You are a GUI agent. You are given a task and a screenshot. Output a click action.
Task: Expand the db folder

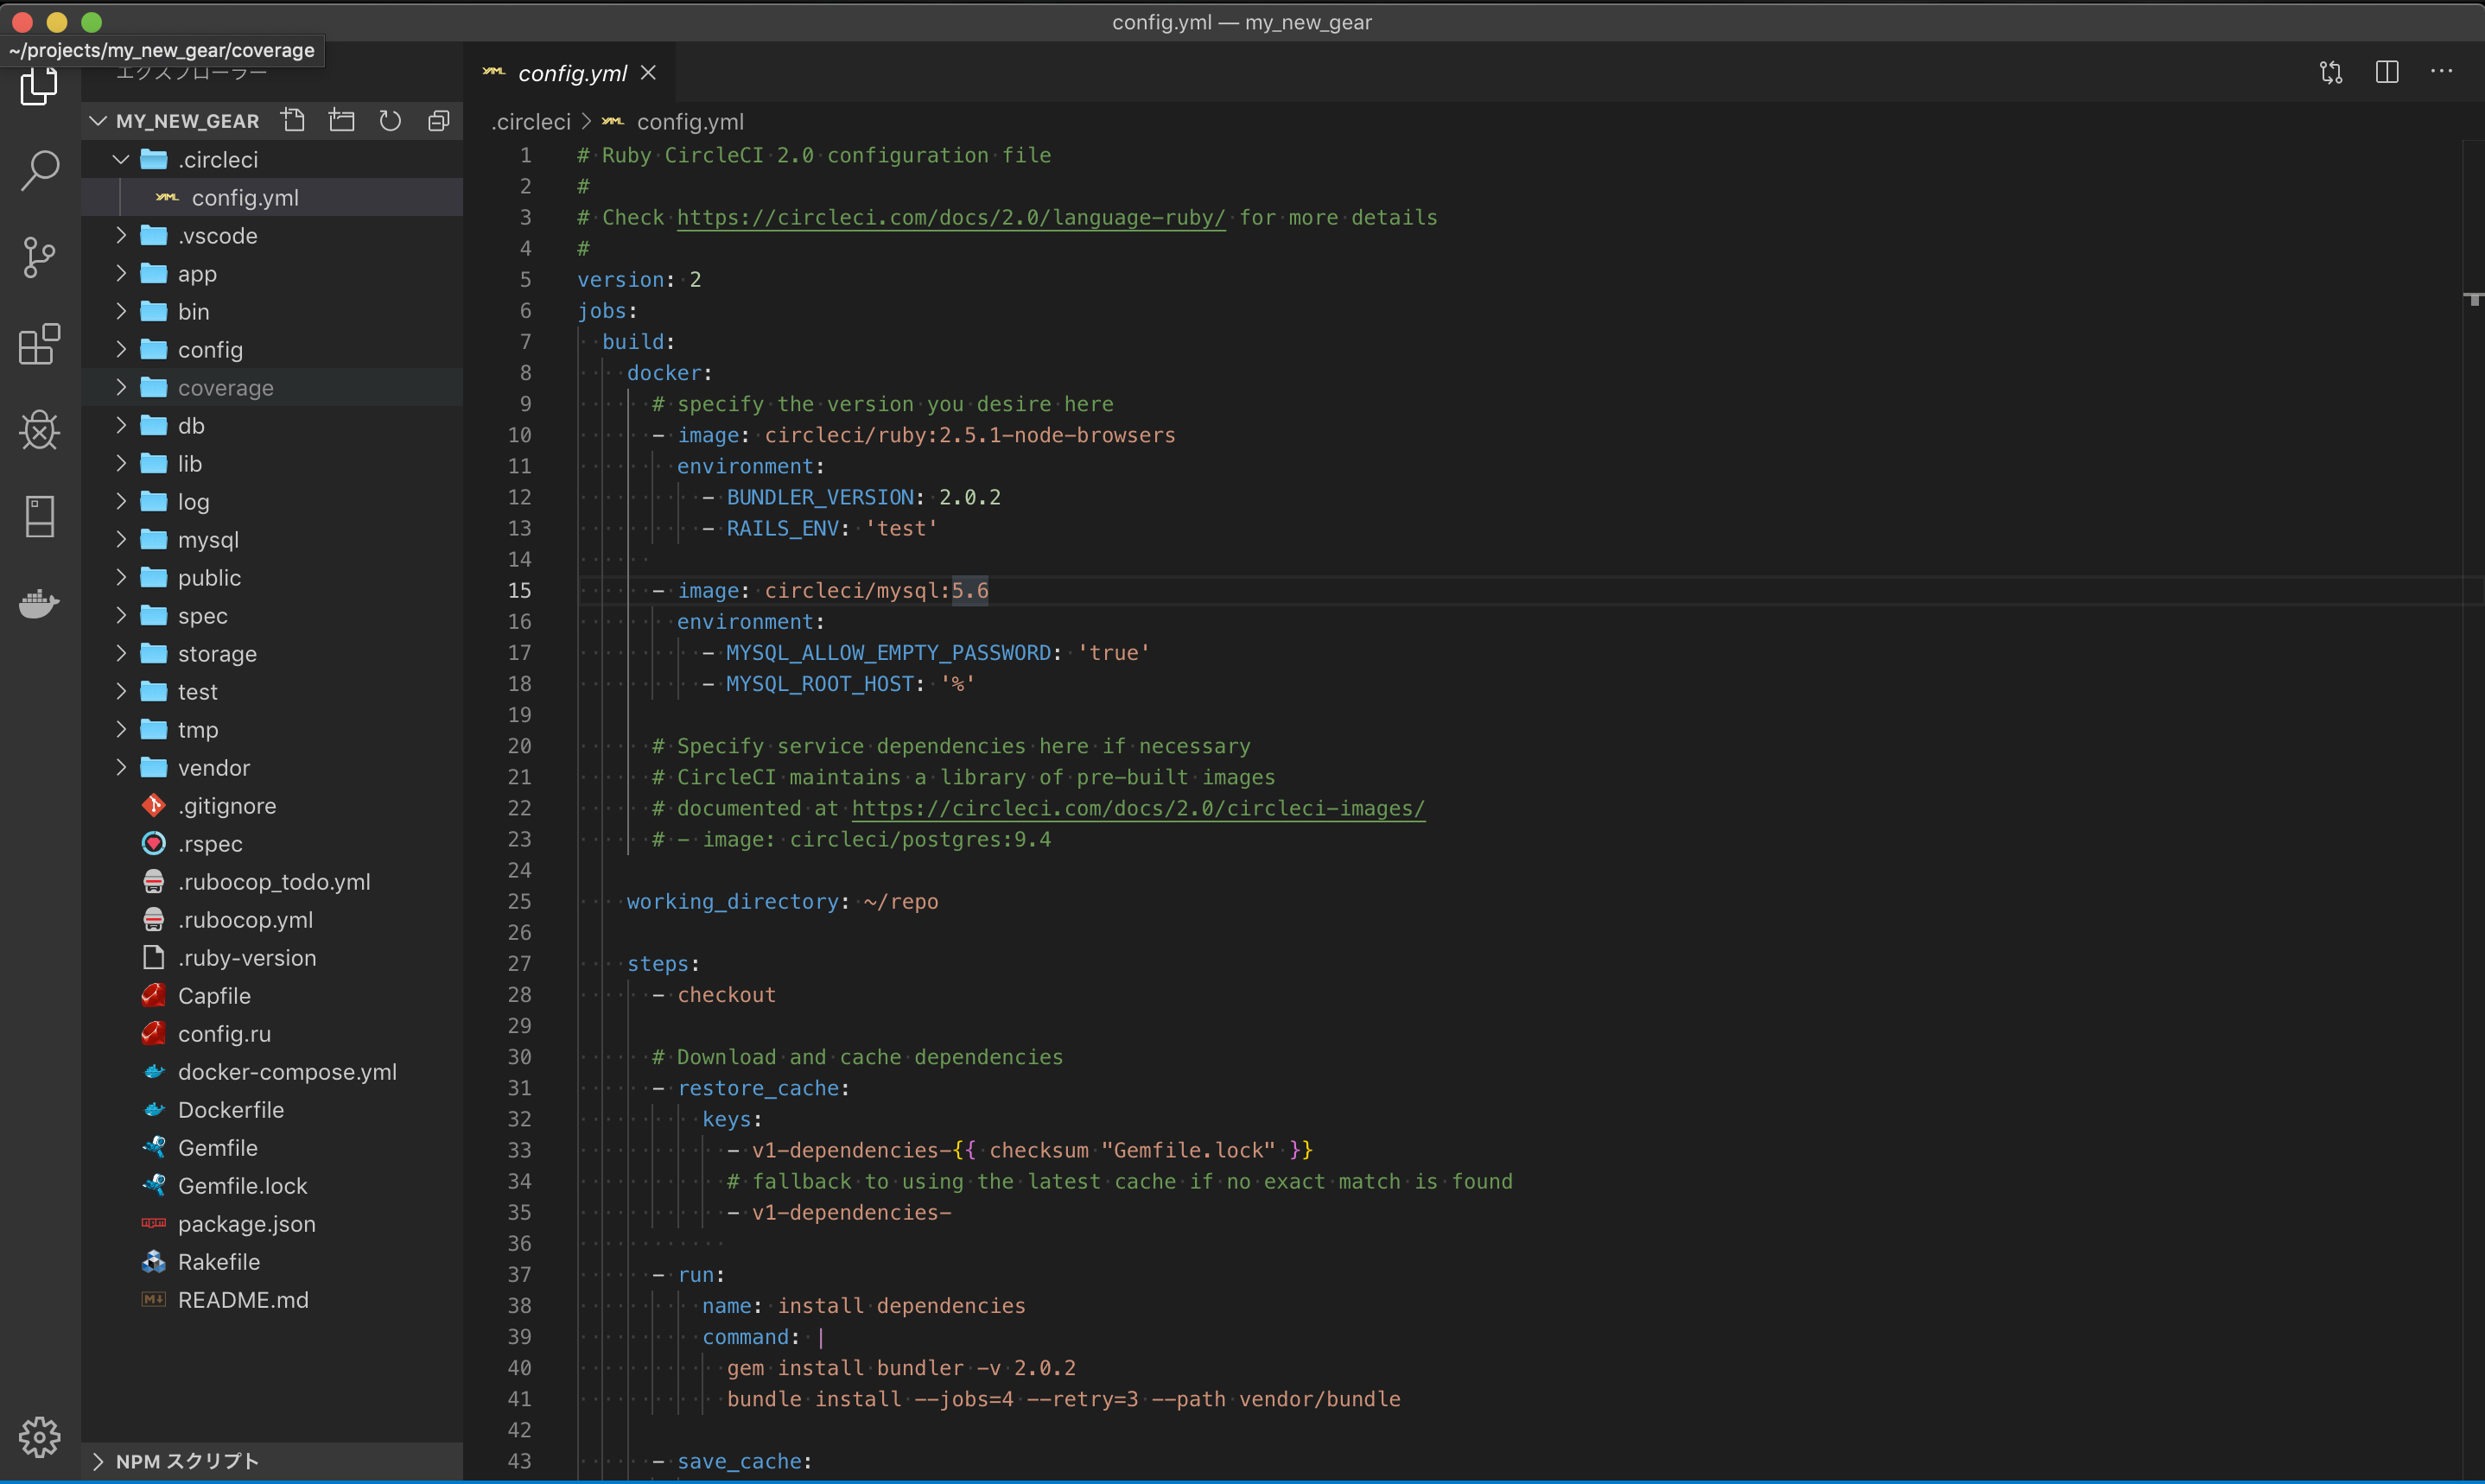121,426
